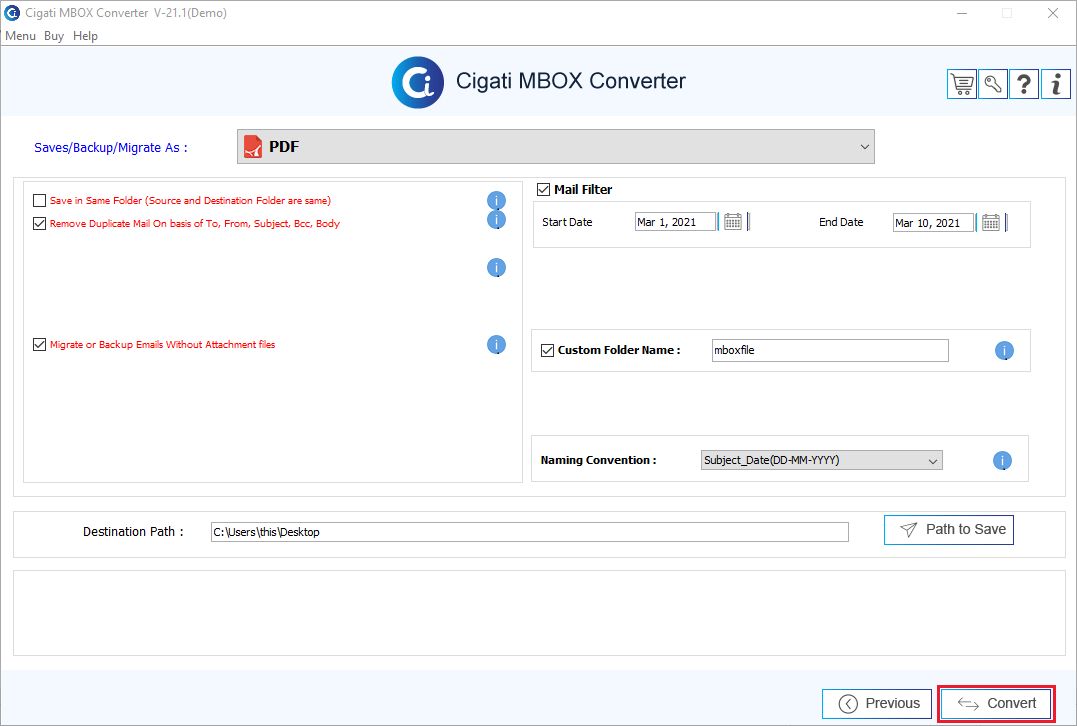The width and height of the screenshot is (1077, 726).
Task: Click the Cigati logo in header
Action: [x=418, y=82]
